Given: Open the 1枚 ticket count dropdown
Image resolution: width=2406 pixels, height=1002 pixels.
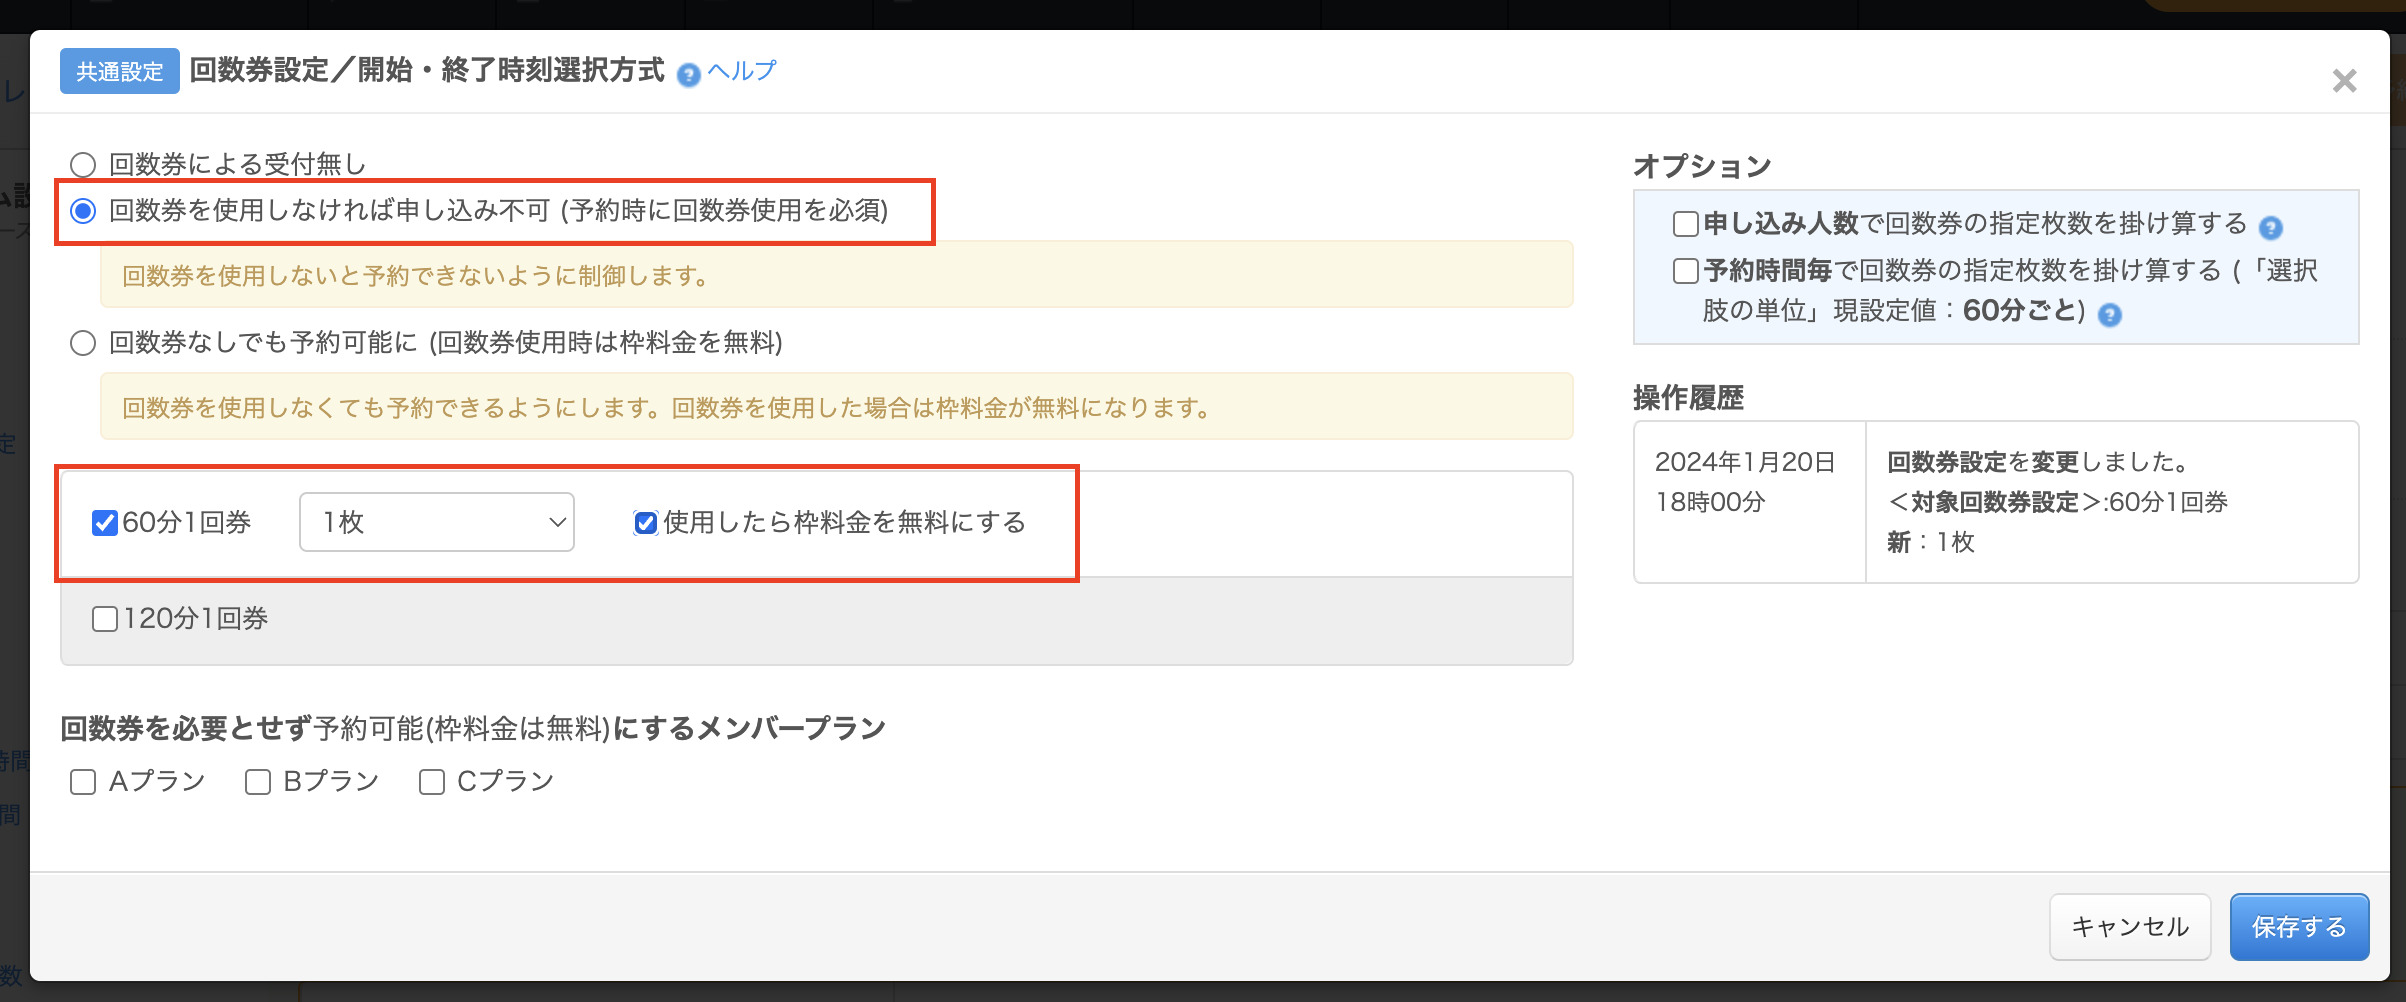Looking at the screenshot, I should (437, 522).
